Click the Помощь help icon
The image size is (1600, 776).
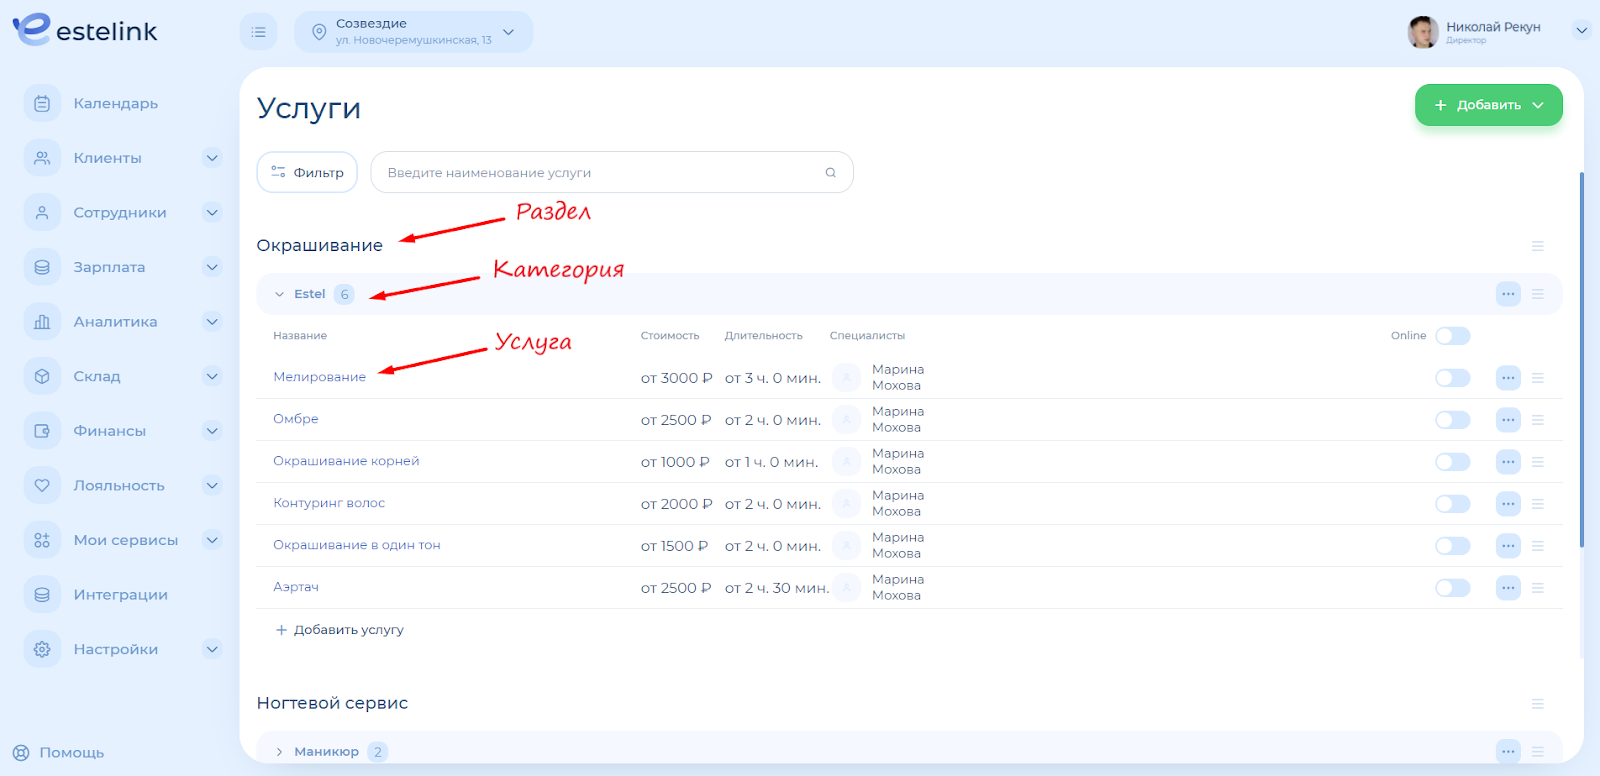21,753
